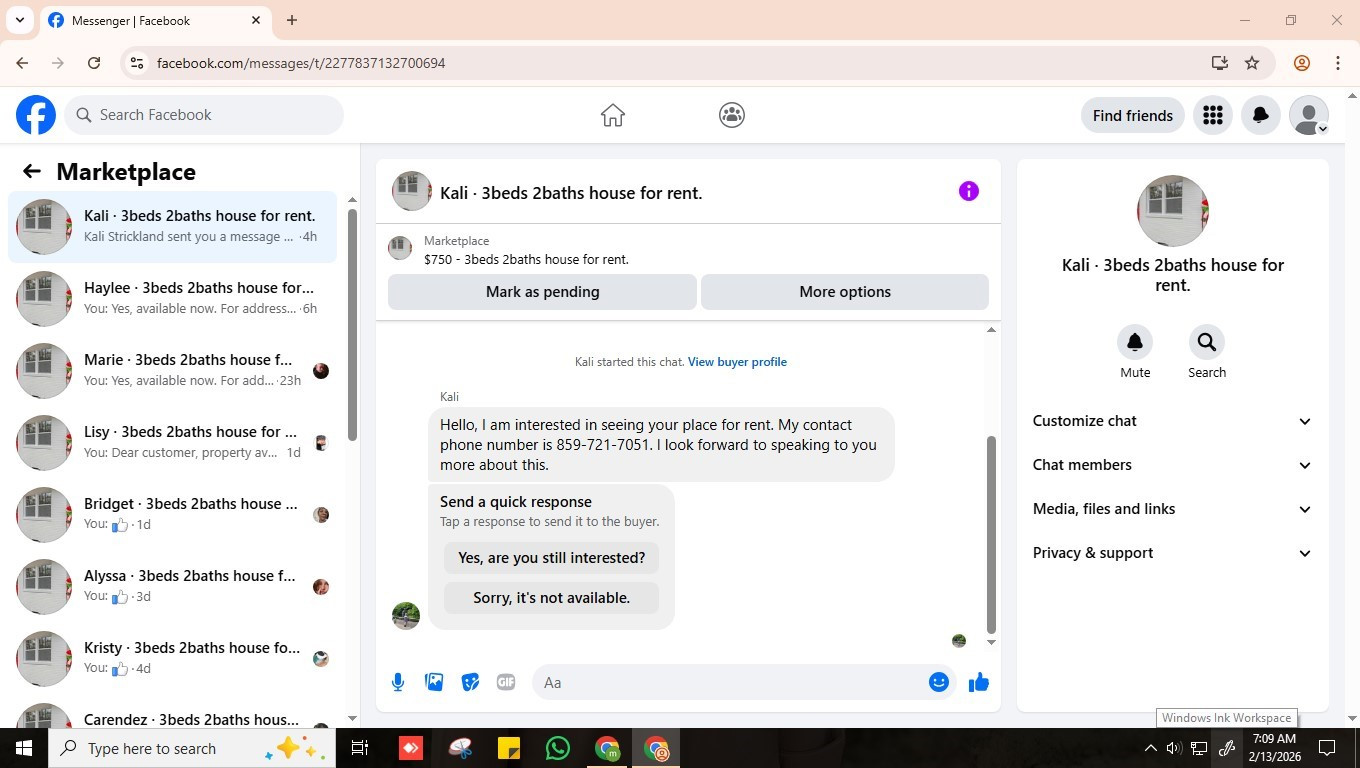Expand Chat members section
Image resolution: width=1360 pixels, height=768 pixels.
coord(1172,465)
